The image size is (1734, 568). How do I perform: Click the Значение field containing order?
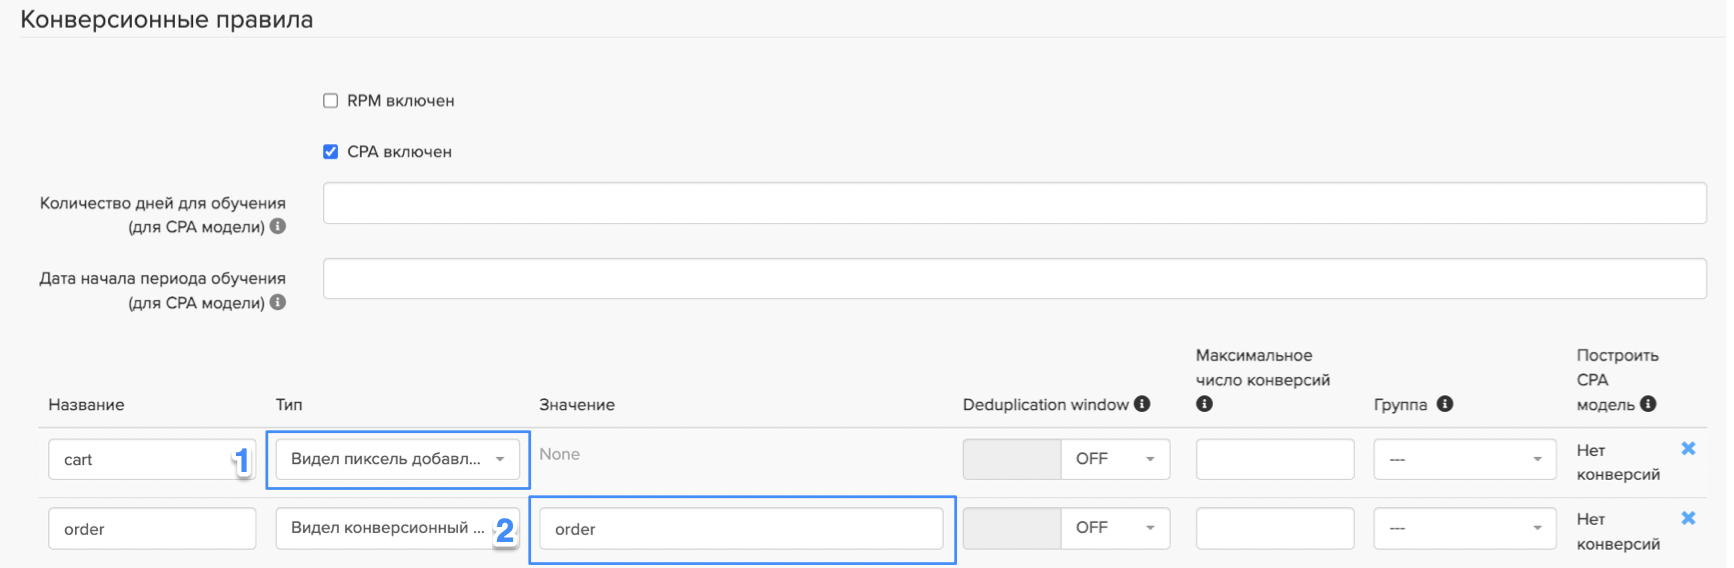741,529
